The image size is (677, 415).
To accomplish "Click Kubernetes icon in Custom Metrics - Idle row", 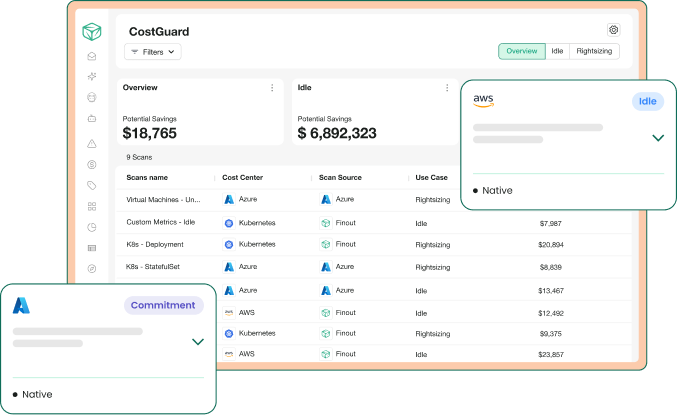I will (x=229, y=223).
